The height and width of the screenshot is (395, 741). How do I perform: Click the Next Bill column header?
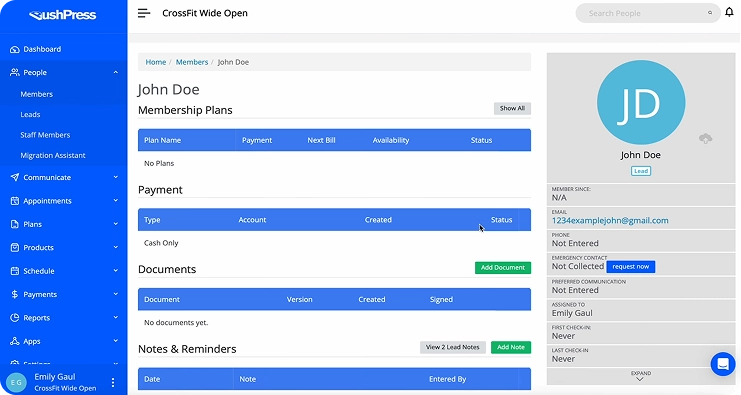tap(321, 140)
